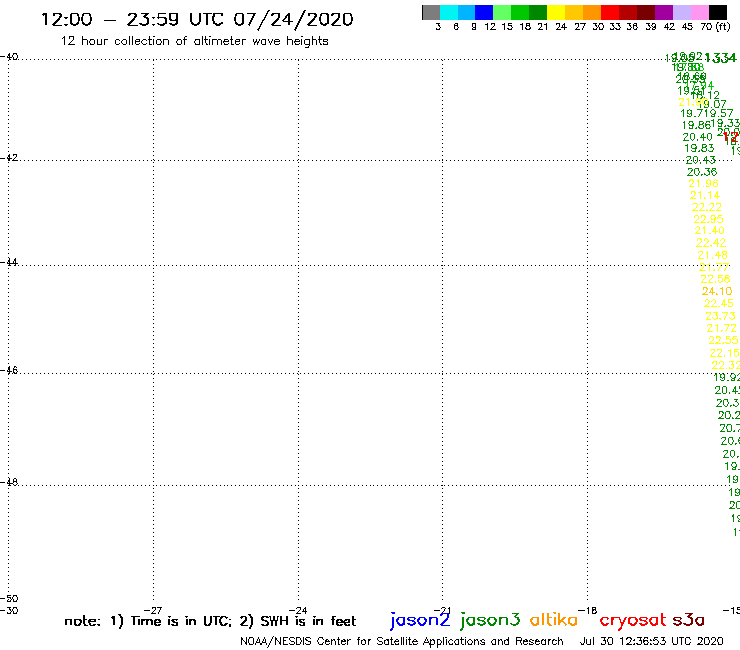Click the title '12:00 – 23:59 UTC 07/24/2020'

(197, 19)
